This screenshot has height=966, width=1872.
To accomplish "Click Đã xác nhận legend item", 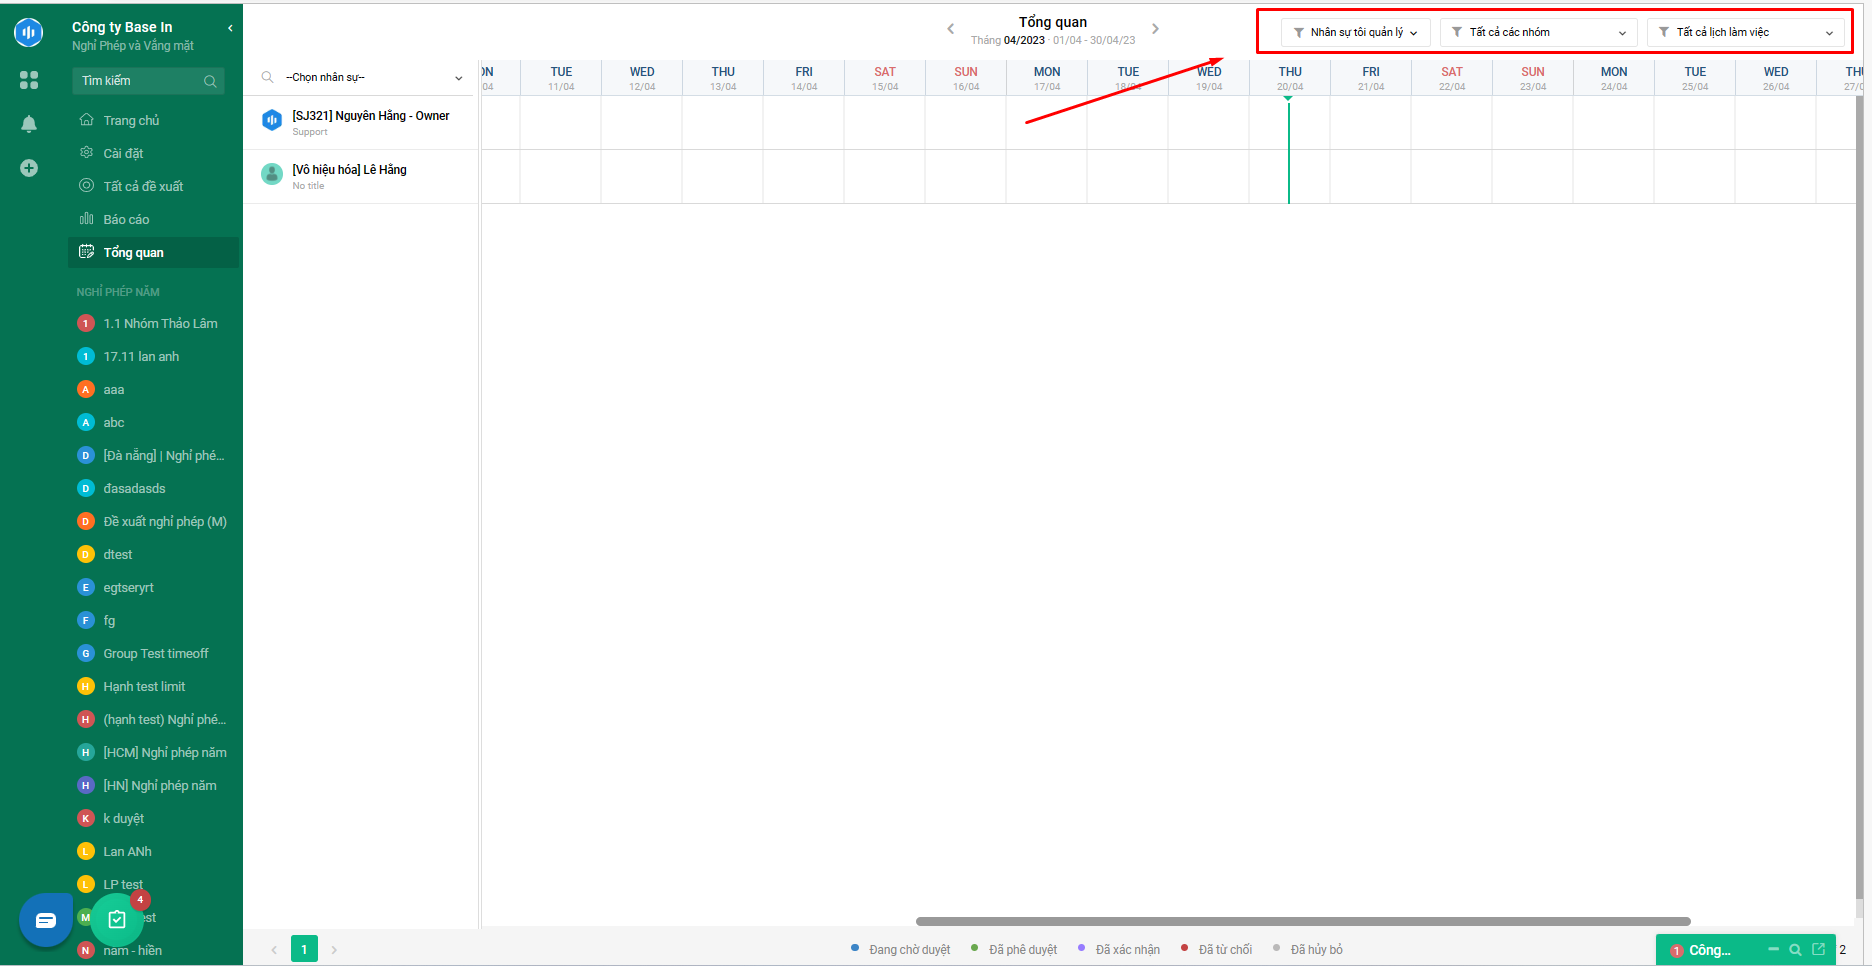I will tap(1119, 949).
